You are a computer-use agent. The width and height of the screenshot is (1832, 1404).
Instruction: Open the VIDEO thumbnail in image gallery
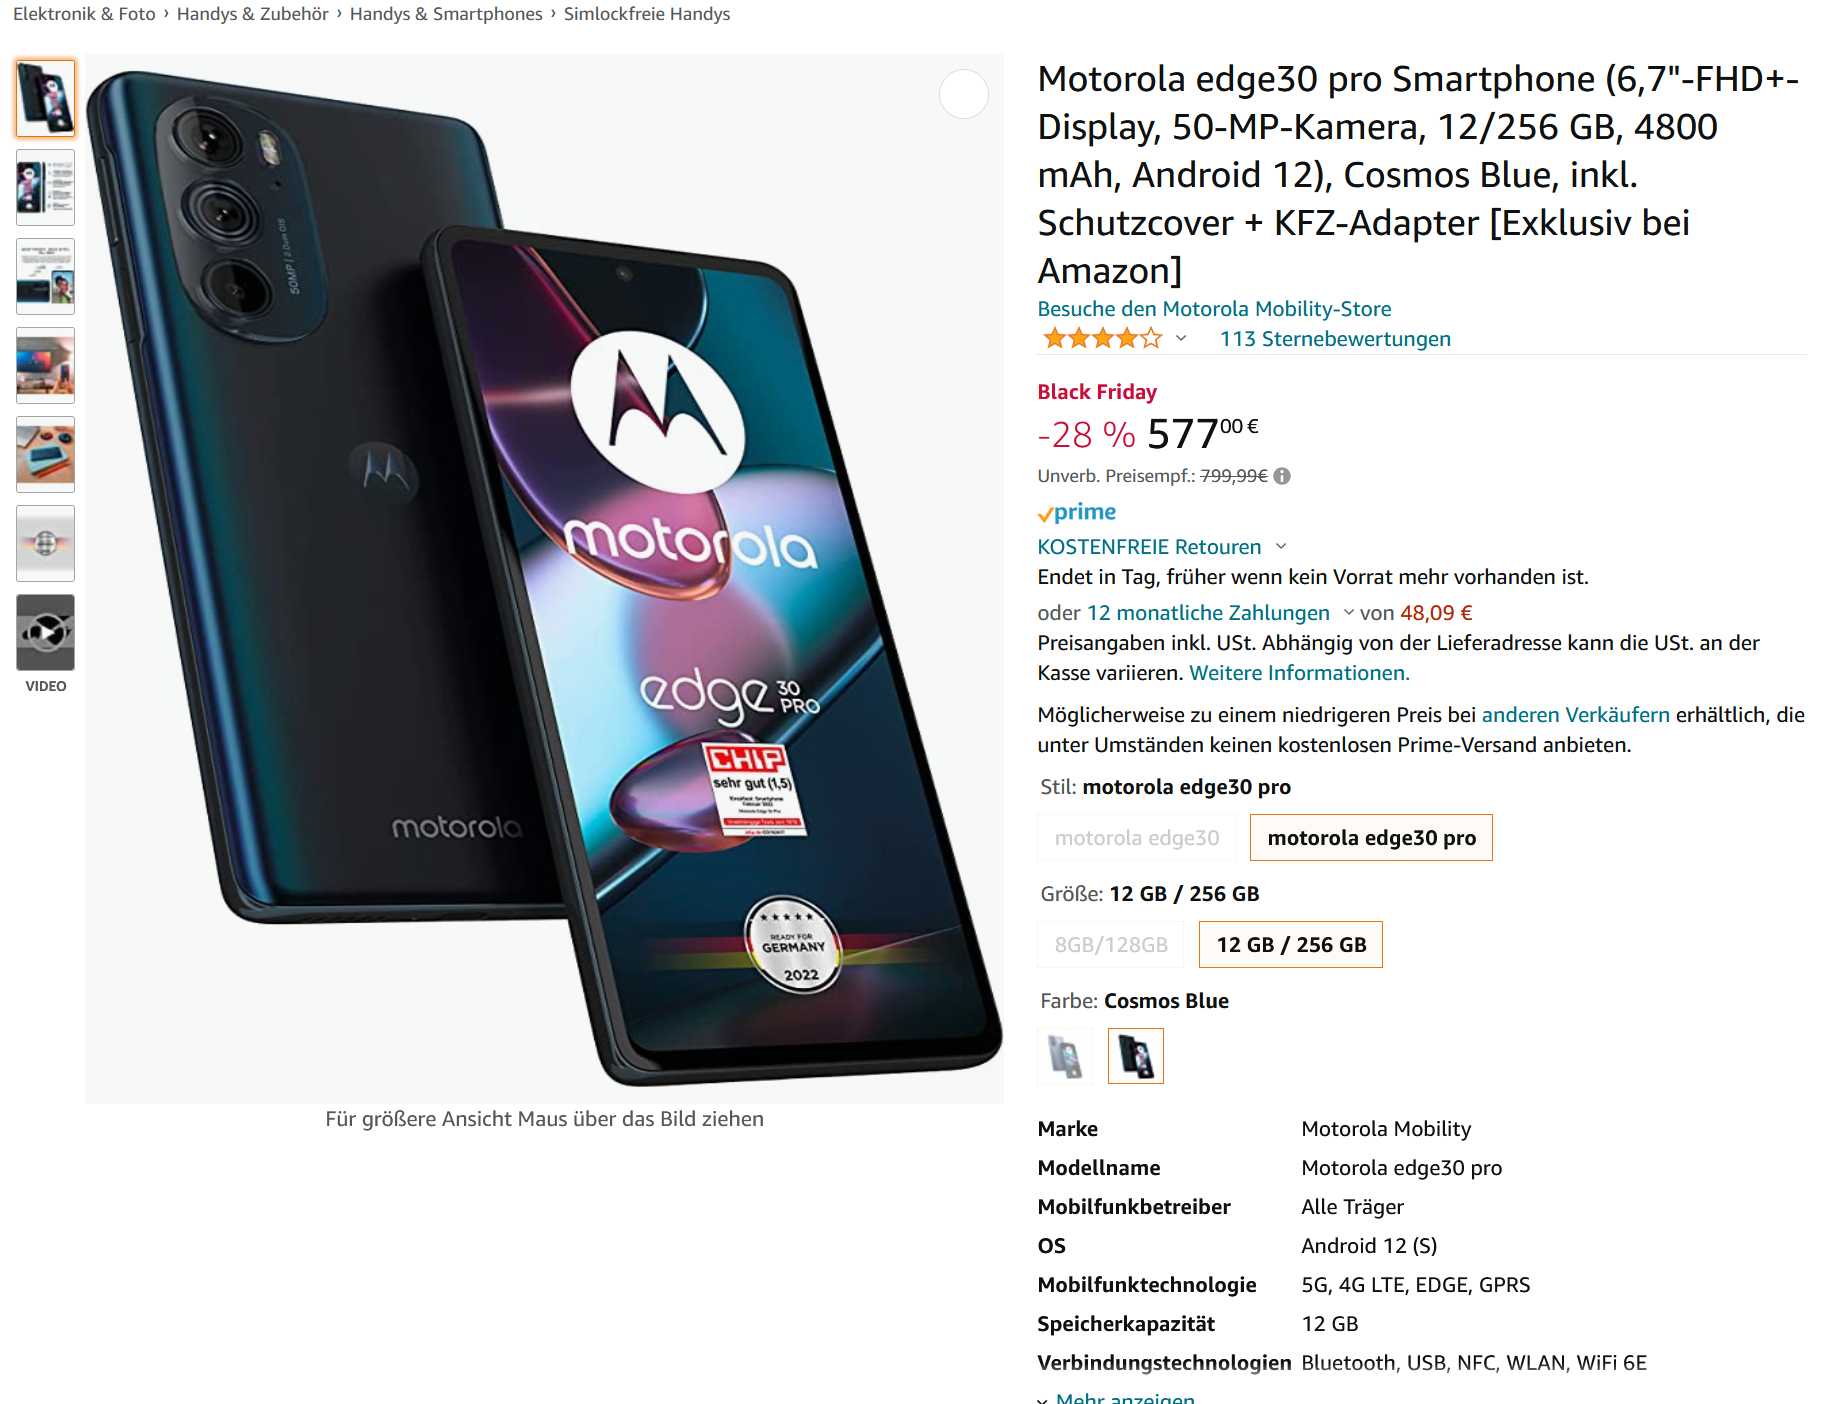(45, 633)
